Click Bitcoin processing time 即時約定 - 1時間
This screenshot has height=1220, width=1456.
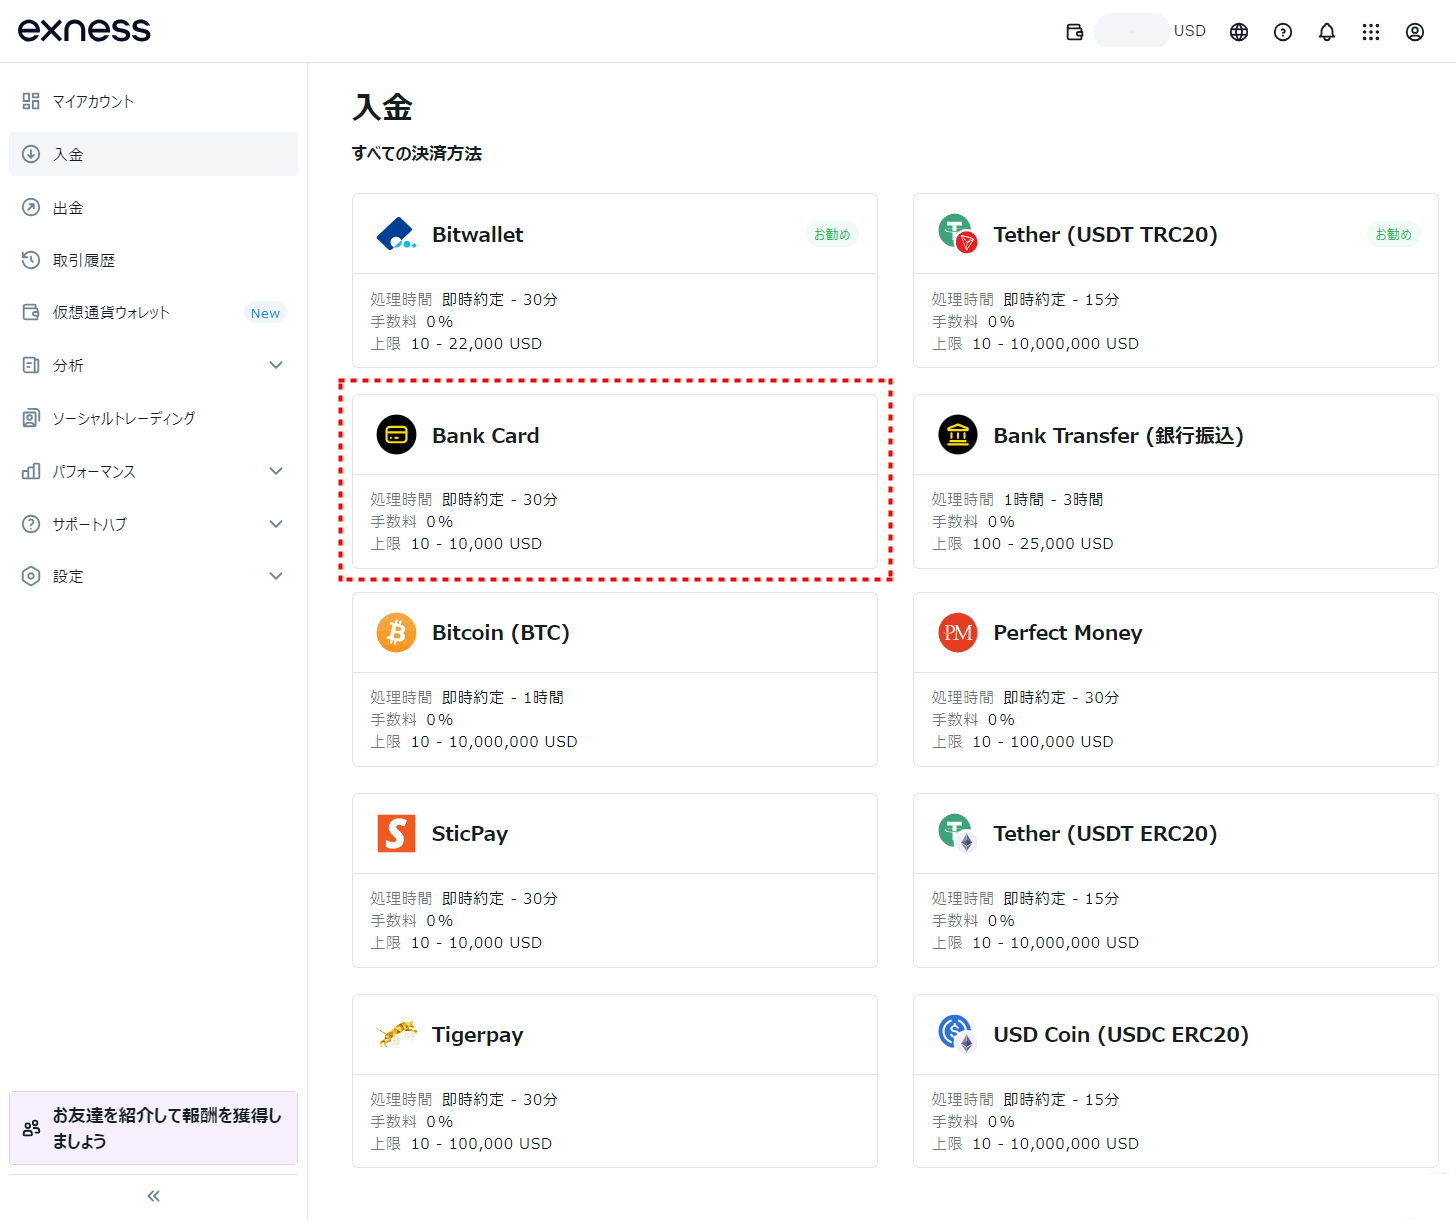503,698
